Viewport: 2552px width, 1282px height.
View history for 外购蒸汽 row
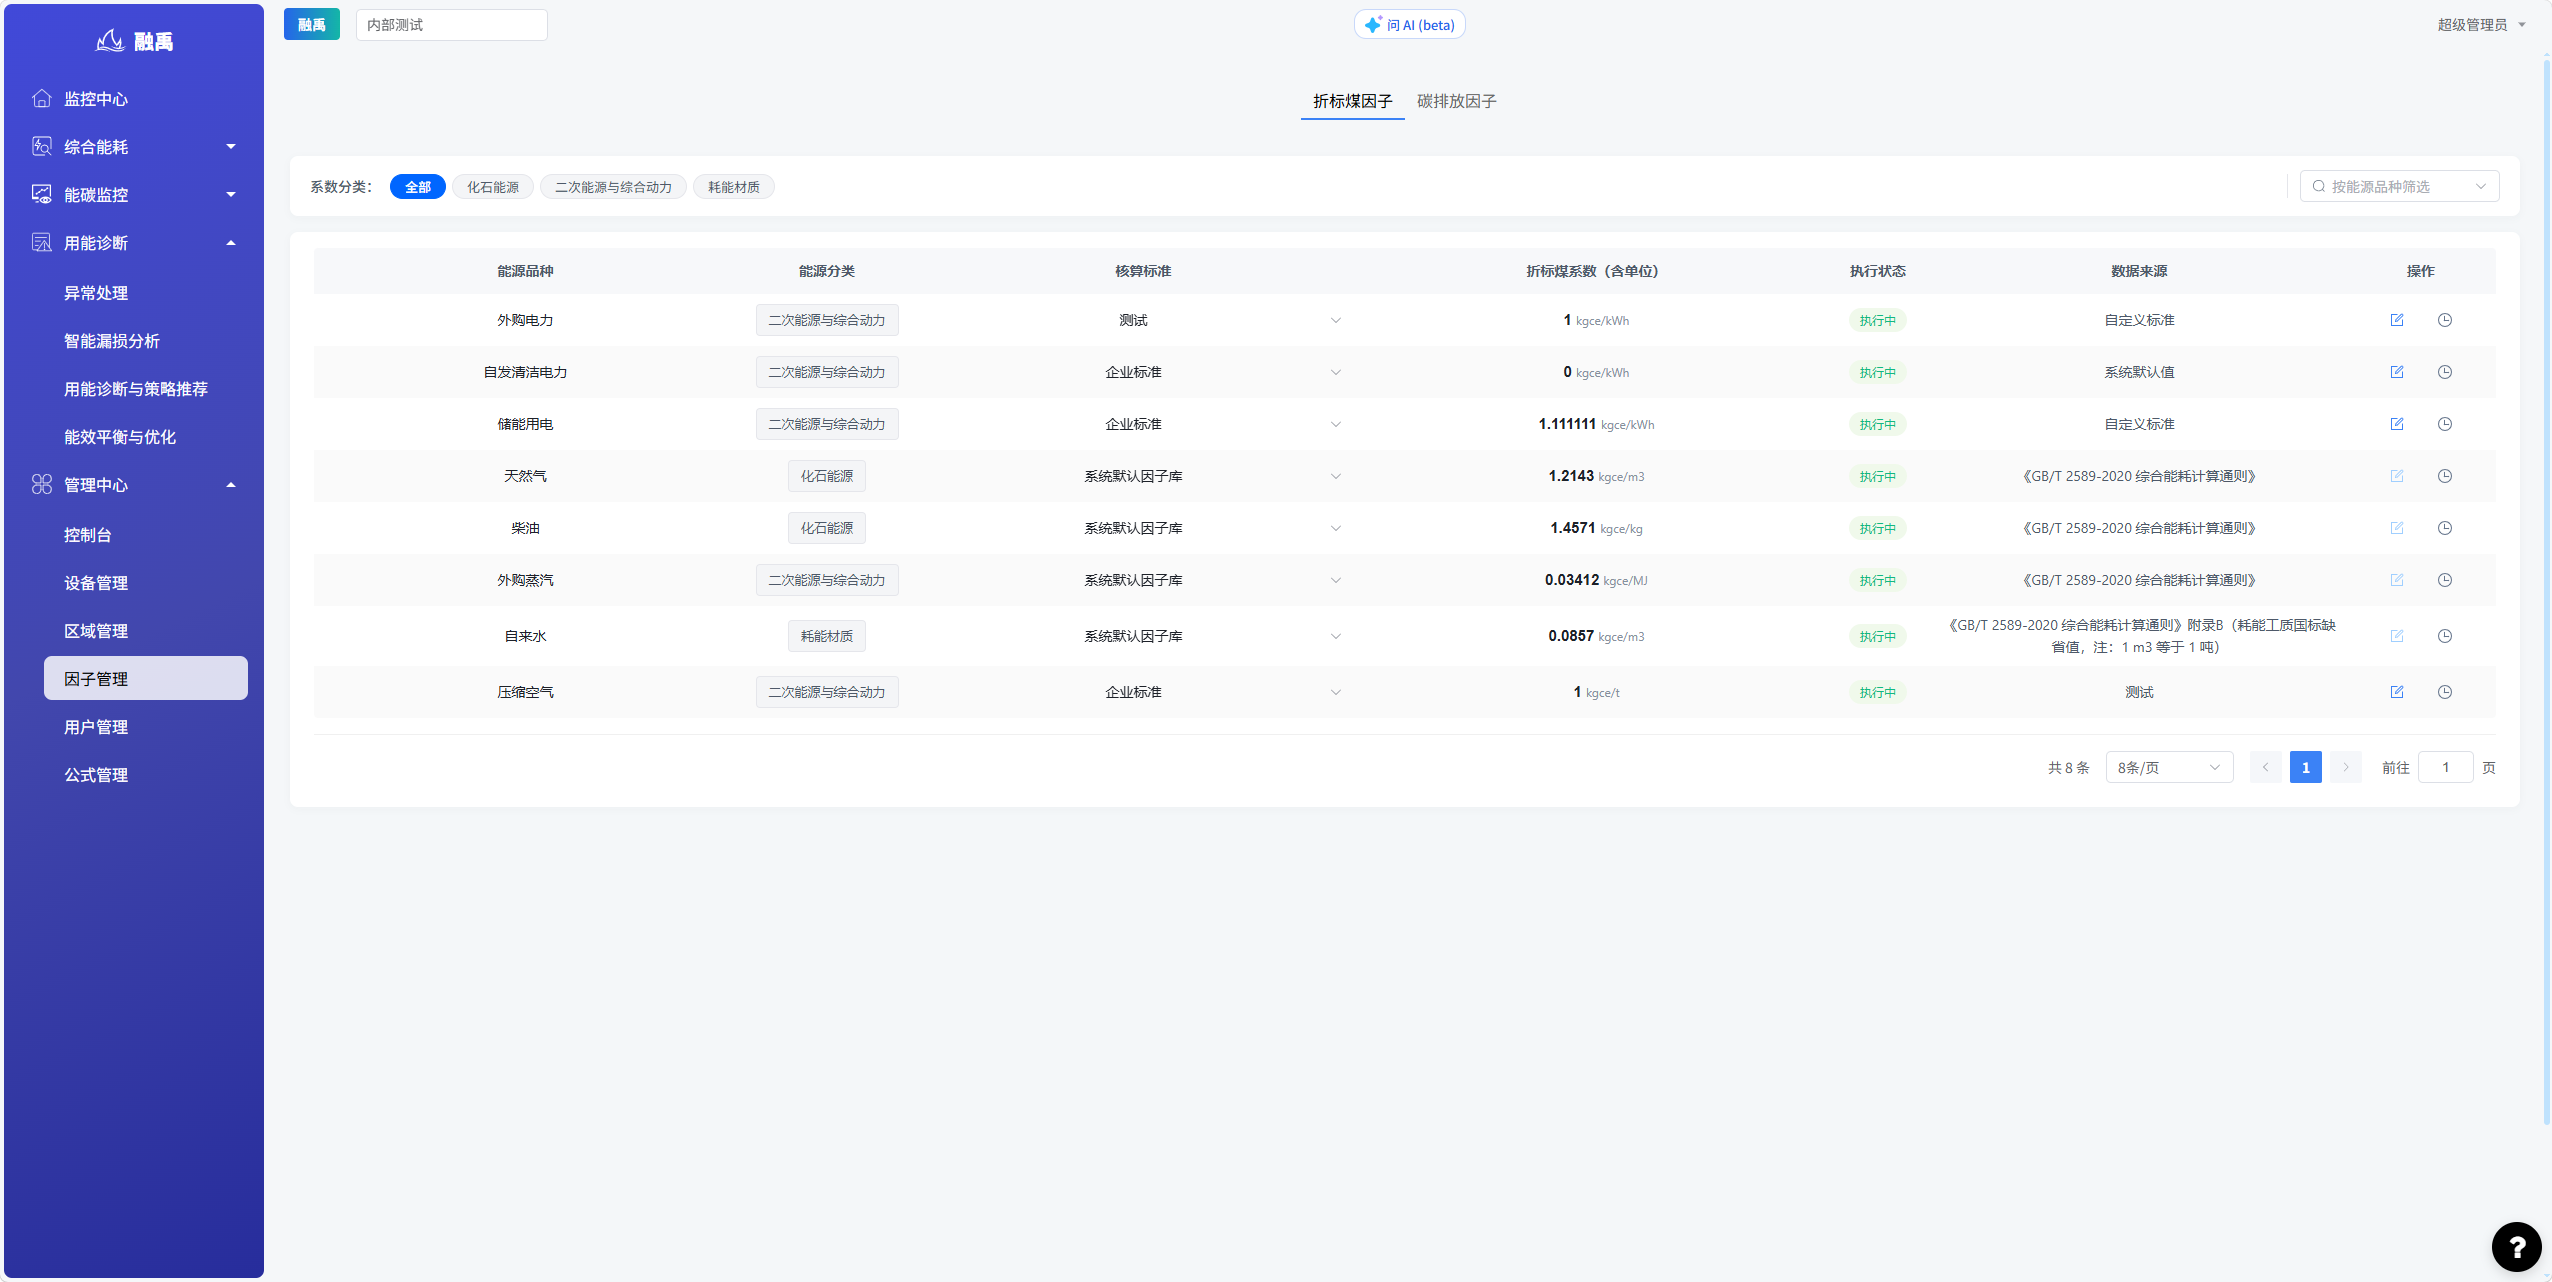tap(2444, 580)
